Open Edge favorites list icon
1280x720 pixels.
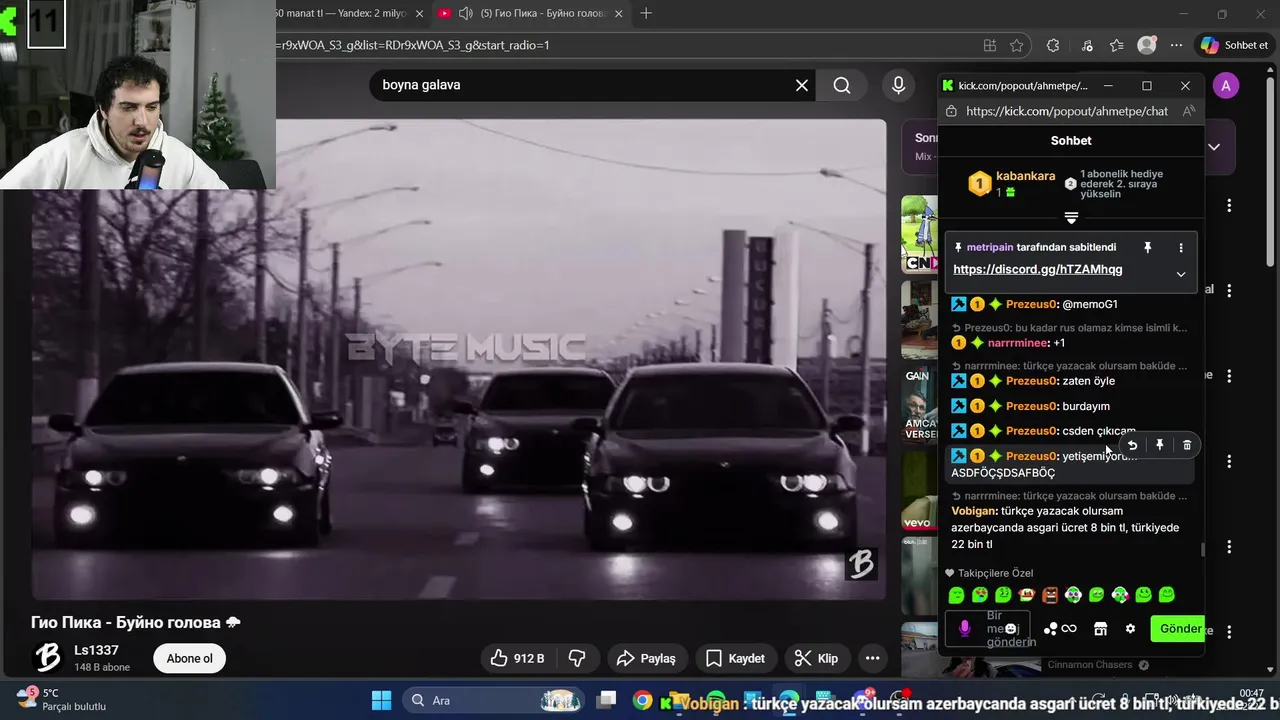[1117, 45]
